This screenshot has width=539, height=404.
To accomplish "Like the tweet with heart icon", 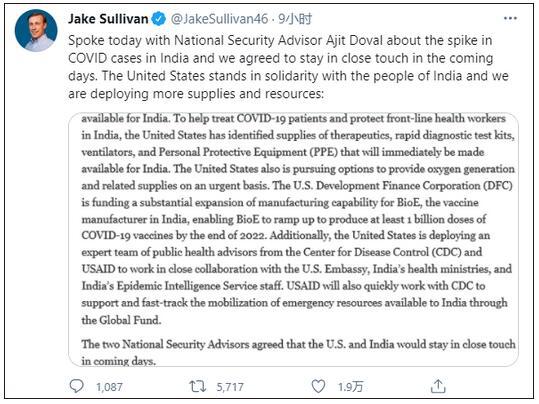I will point(318,386).
